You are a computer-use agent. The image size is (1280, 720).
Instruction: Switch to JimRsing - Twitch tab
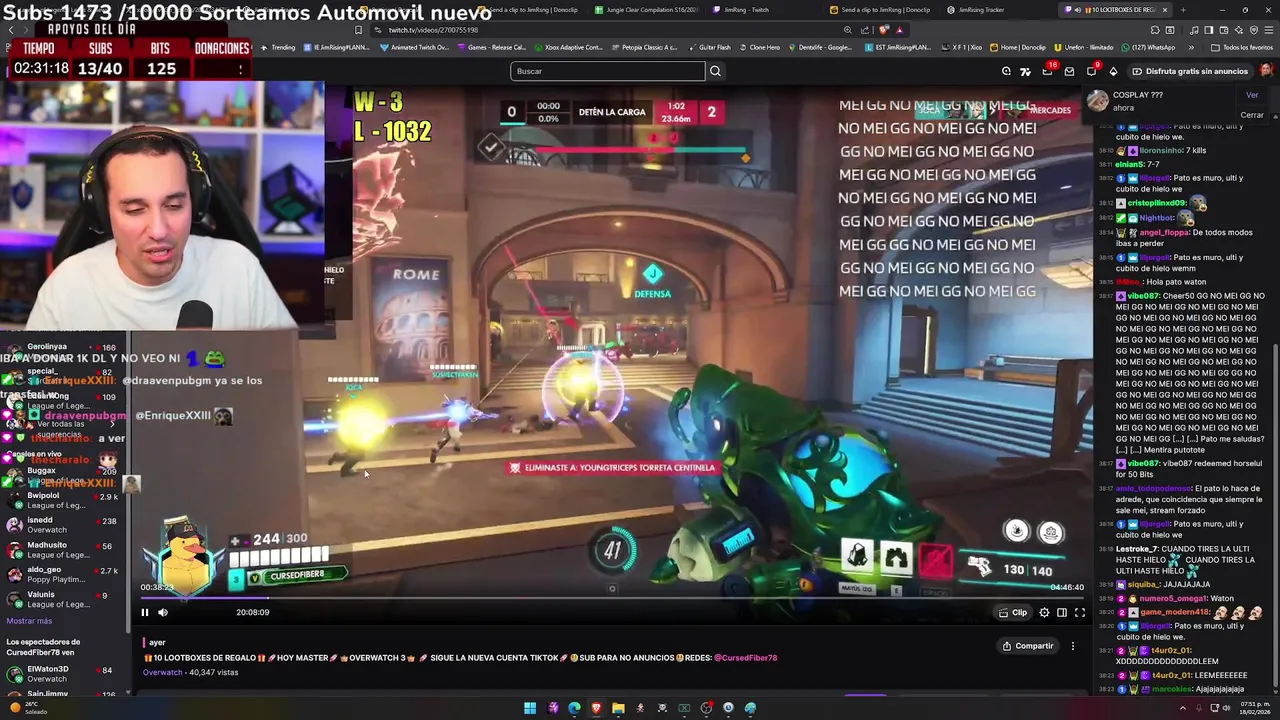[741, 10]
